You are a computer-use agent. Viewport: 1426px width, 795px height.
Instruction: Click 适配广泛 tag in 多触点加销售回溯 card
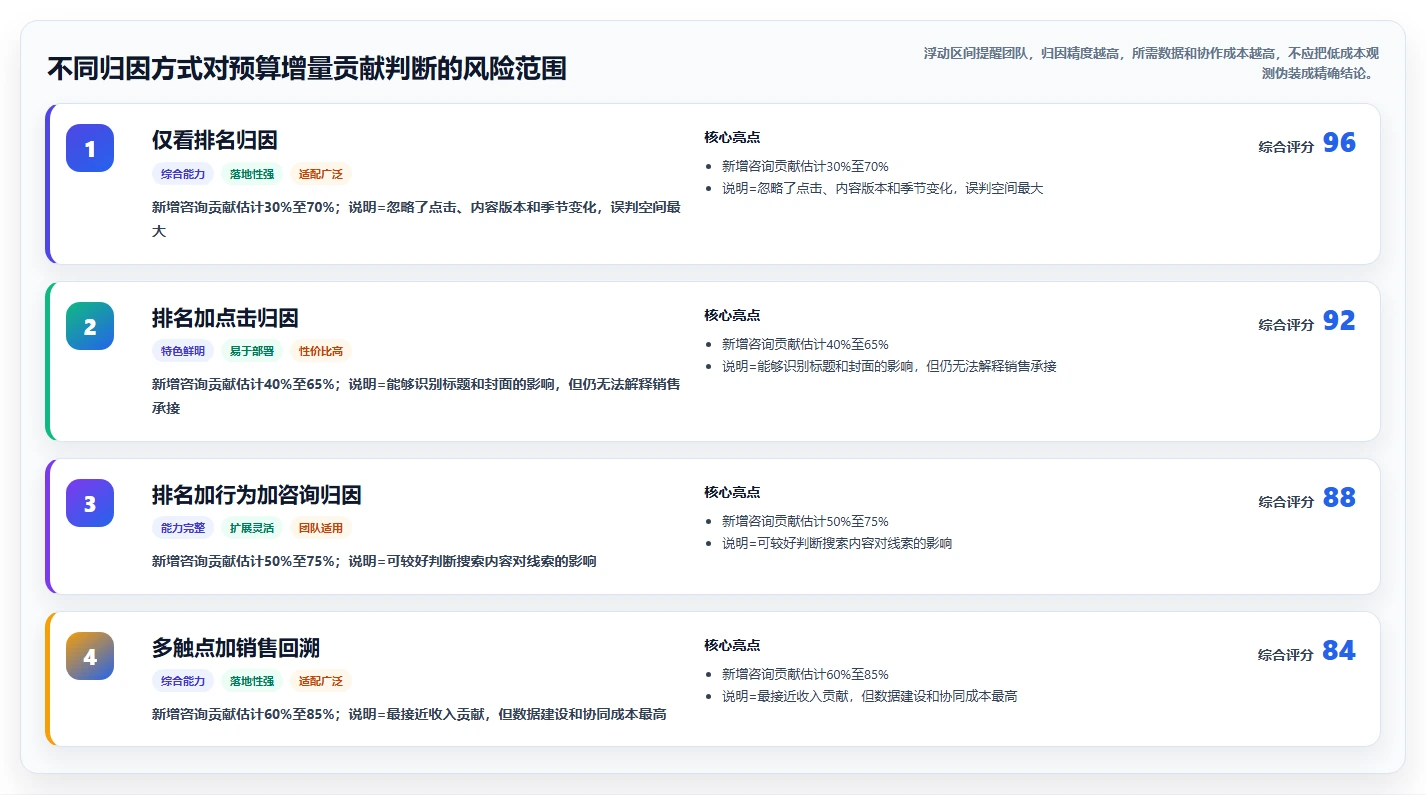pos(321,681)
